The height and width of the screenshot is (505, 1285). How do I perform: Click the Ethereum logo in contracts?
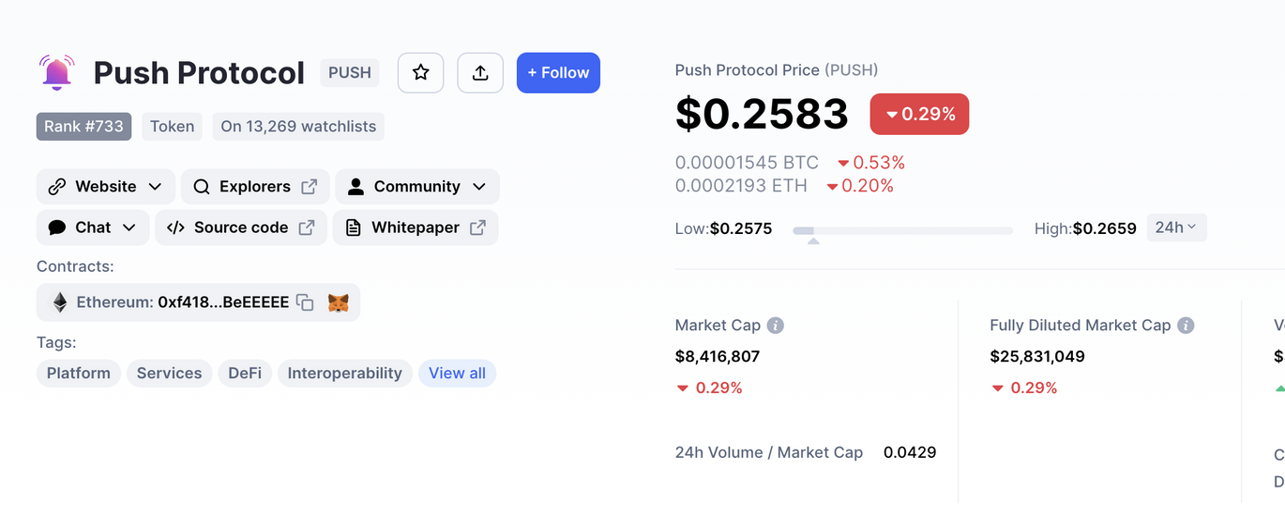tap(60, 302)
